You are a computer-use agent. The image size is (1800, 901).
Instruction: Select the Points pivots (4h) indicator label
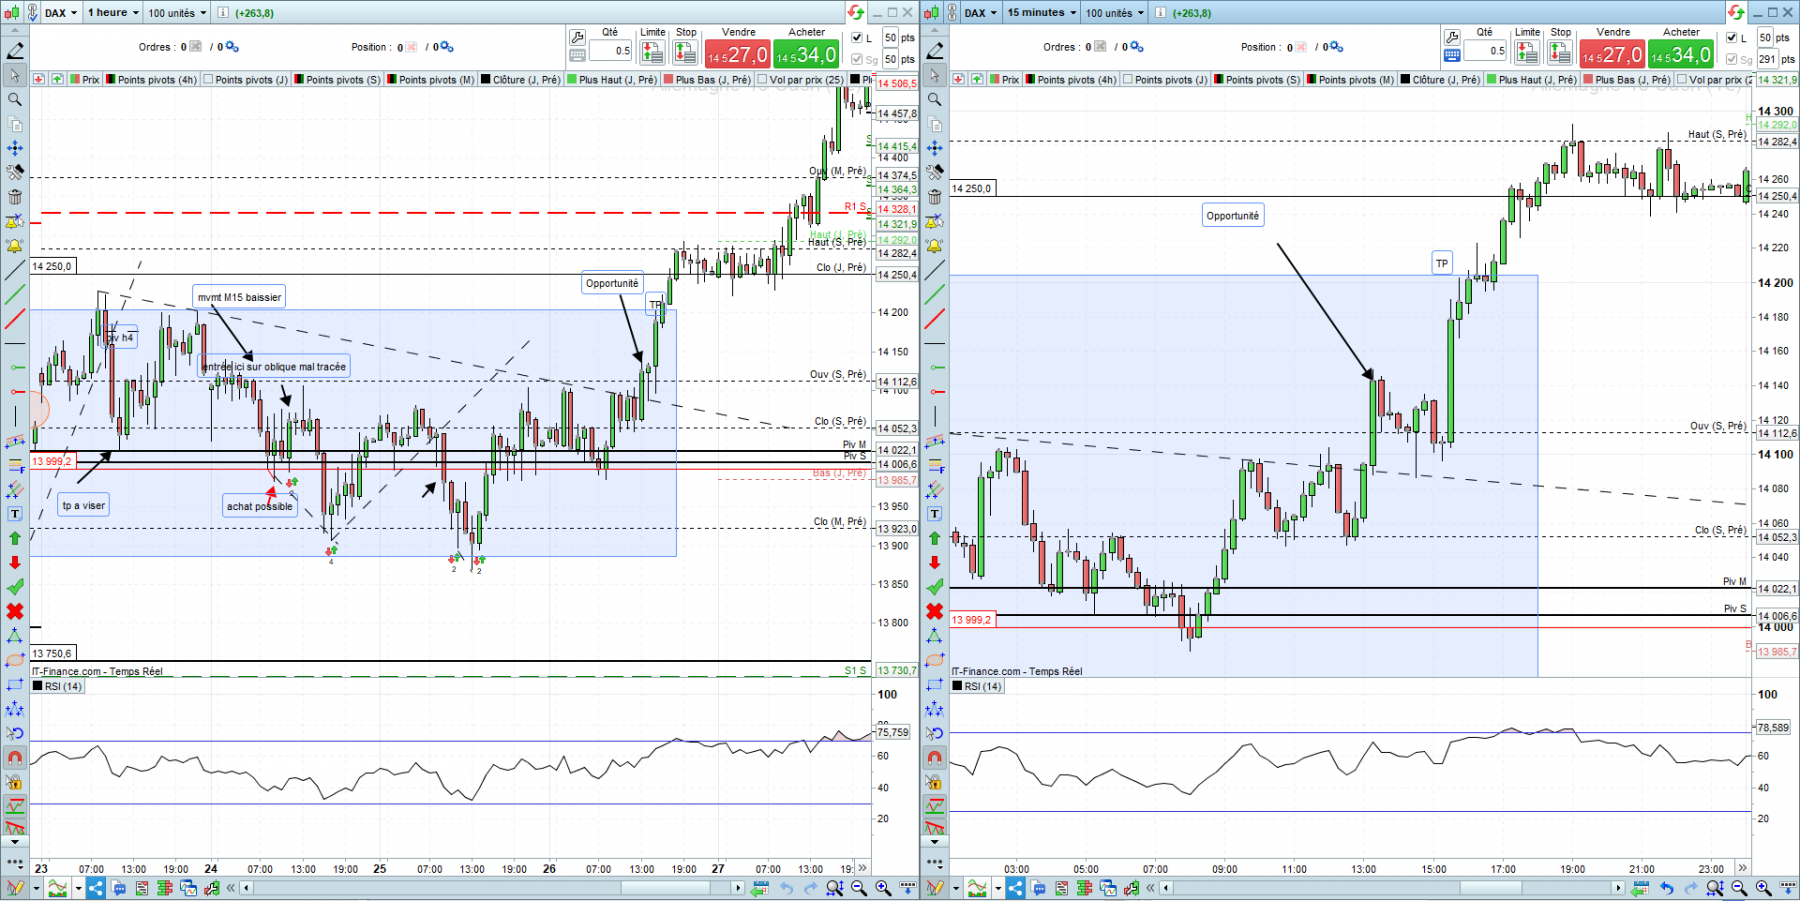157,80
